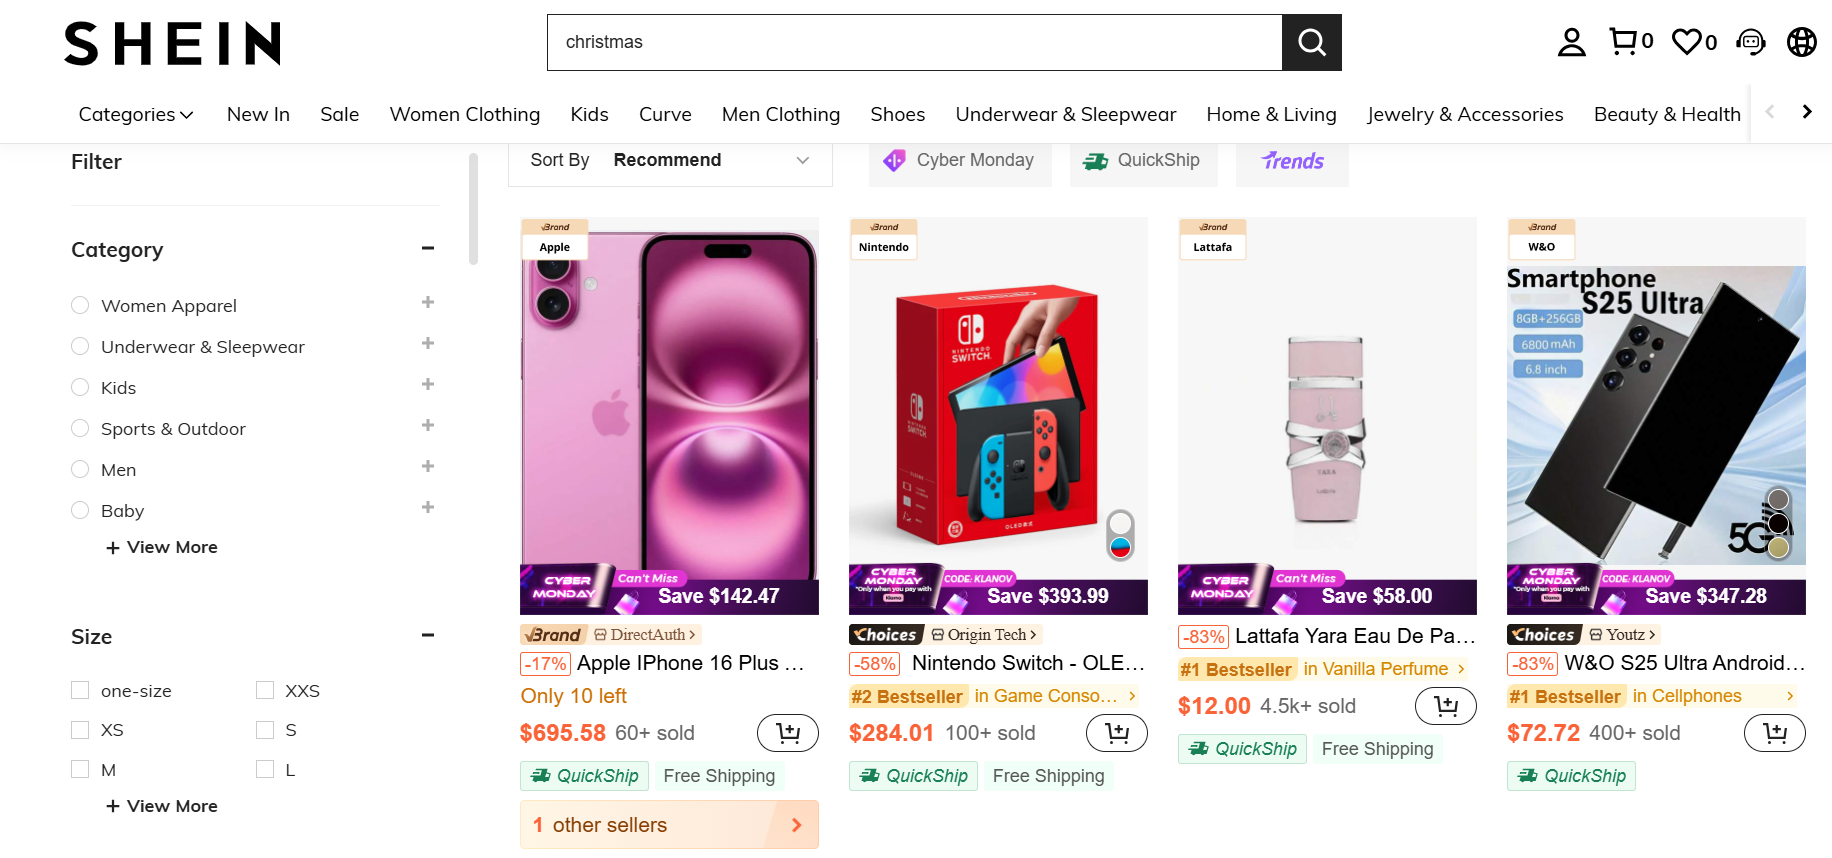Add Apple iPhone 16 Plus to cart
The width and height of the screenshot is (1832, 858).
coord(787,733)
